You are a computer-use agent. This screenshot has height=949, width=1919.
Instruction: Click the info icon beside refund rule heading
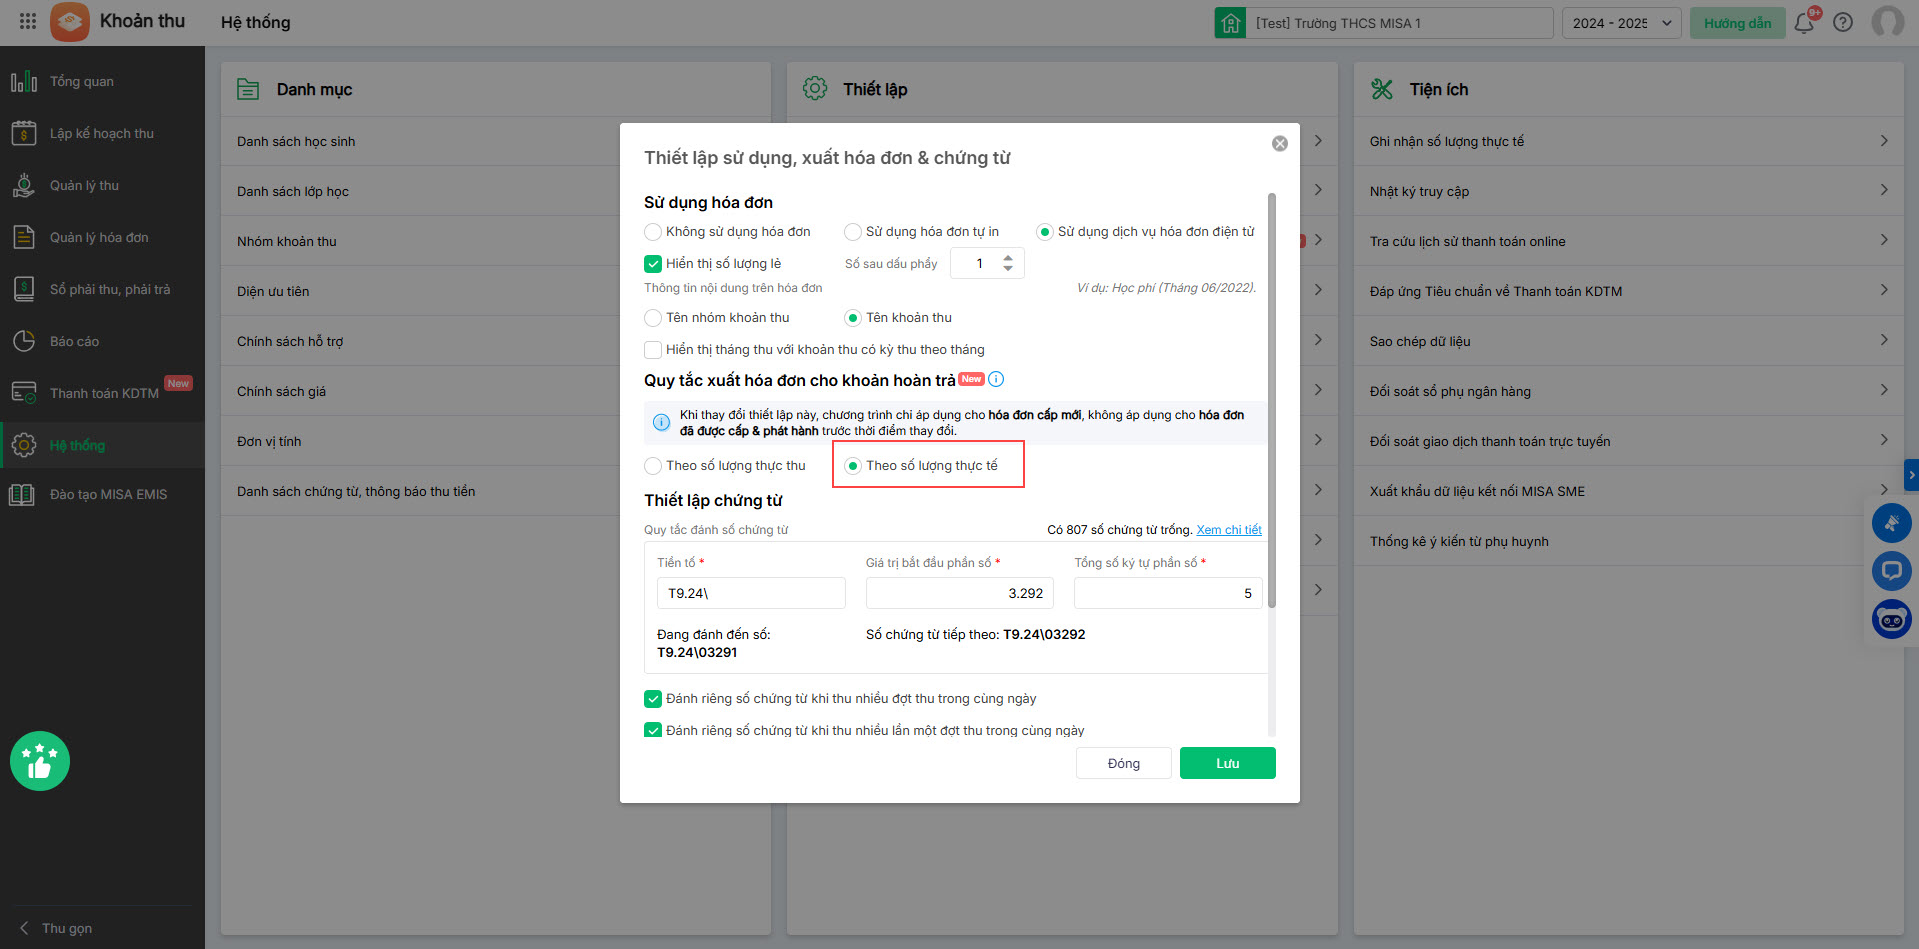pos(996,380)
